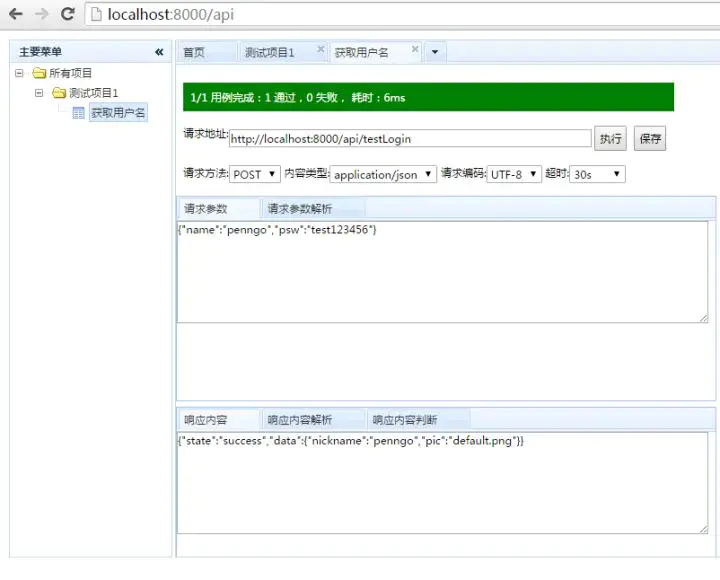Open the 请求编码 UTF-8 dropdown
Screen dimensions: 720x580
tap(514, 174)
